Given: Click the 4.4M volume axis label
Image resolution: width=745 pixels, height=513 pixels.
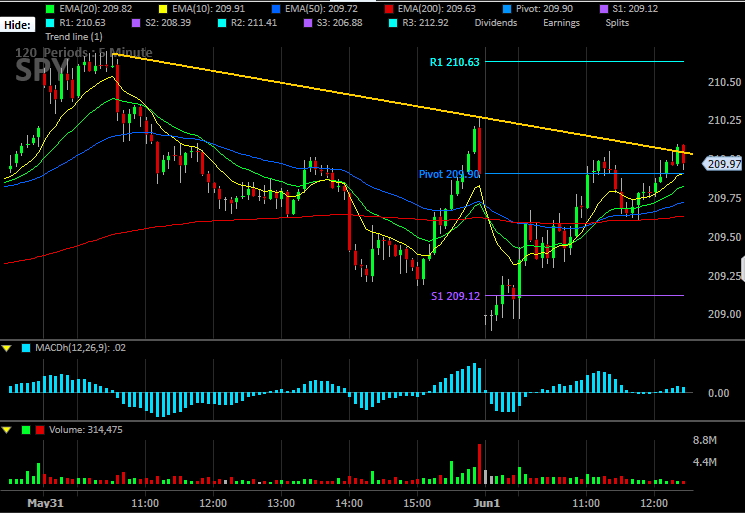Looking at the screenshot, I should [x=705, y=462].
